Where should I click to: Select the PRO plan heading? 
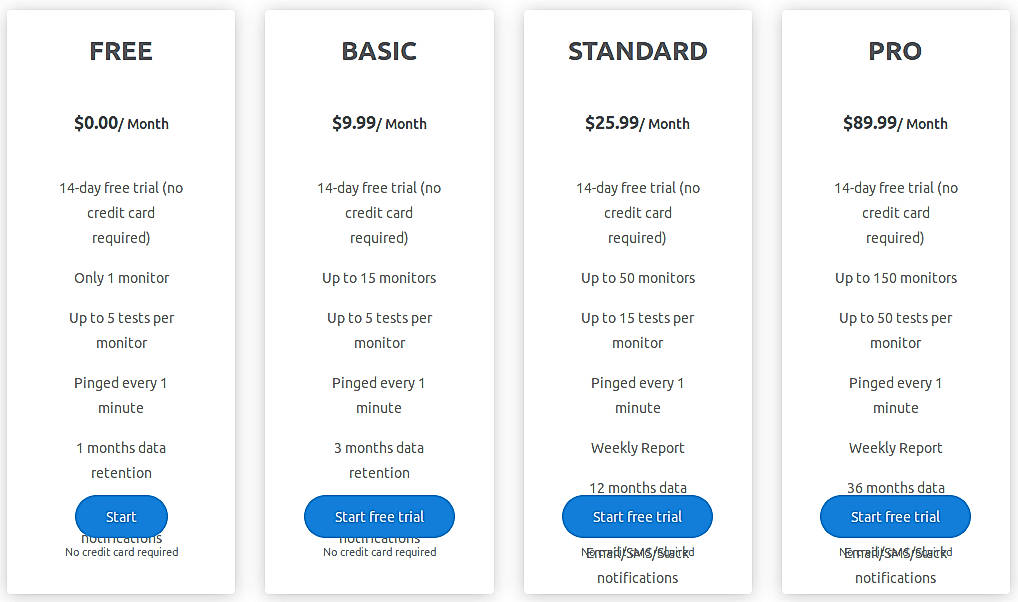(895, 51)
